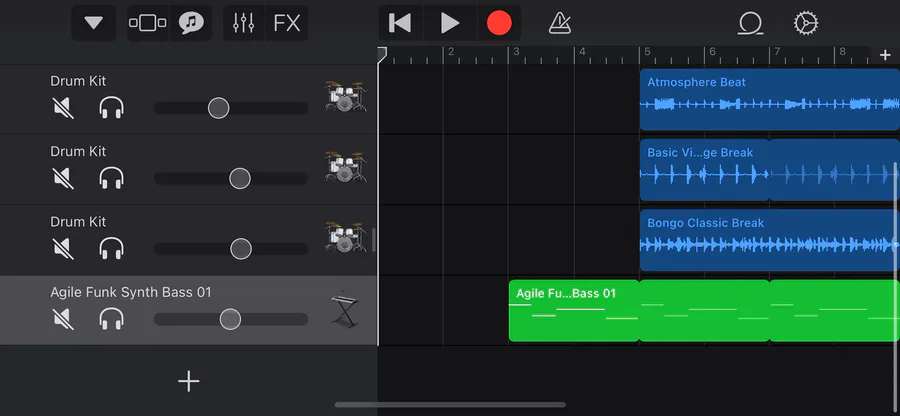Go to beginning with the rewind button
This screenshot has width=900, height=416.
pyautogui.click(x=401, y=24)
